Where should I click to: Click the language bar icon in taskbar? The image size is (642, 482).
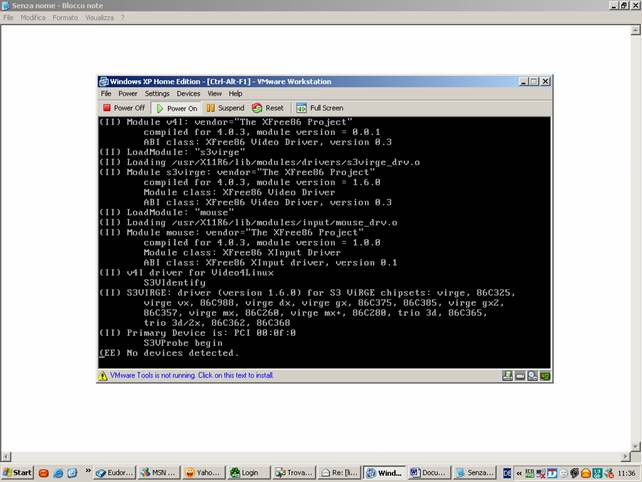click(507, 473)
